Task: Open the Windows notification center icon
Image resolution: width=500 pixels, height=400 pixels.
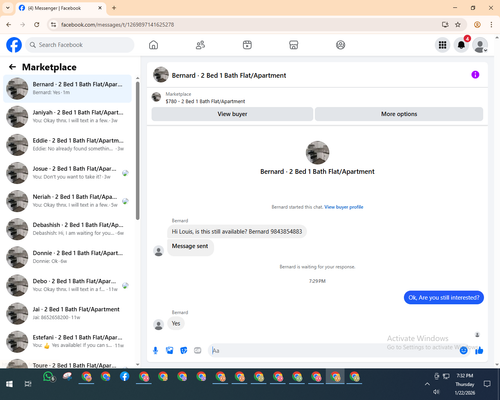Action: 487,384
